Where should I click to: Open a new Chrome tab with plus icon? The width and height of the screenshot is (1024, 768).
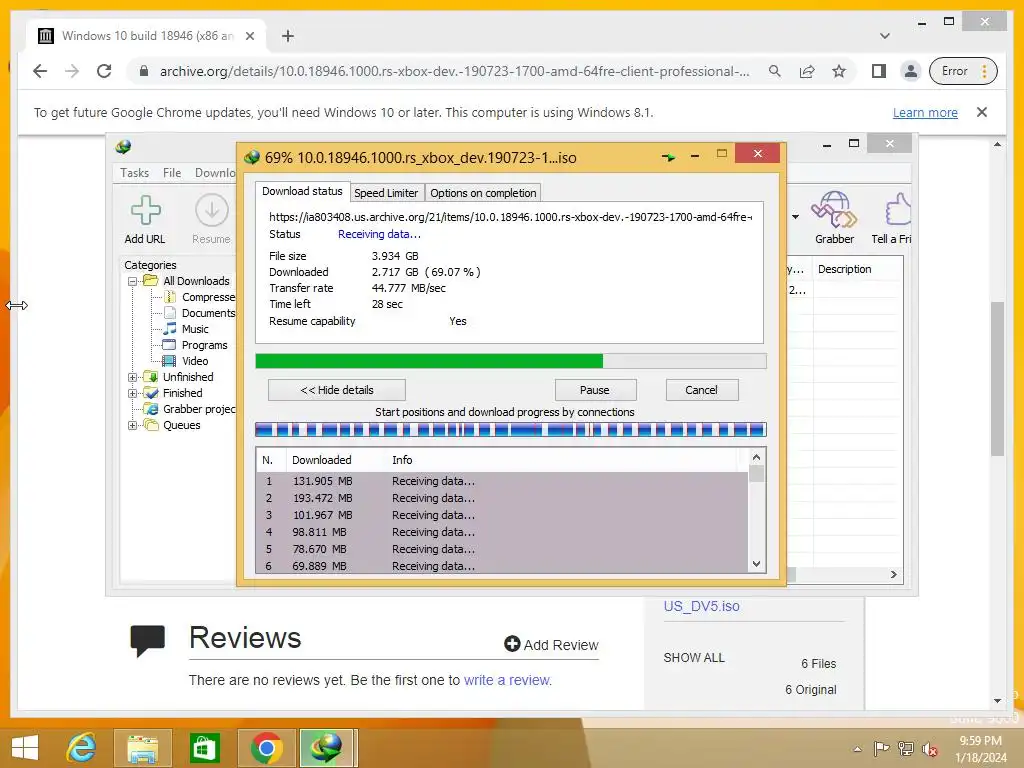288,36
